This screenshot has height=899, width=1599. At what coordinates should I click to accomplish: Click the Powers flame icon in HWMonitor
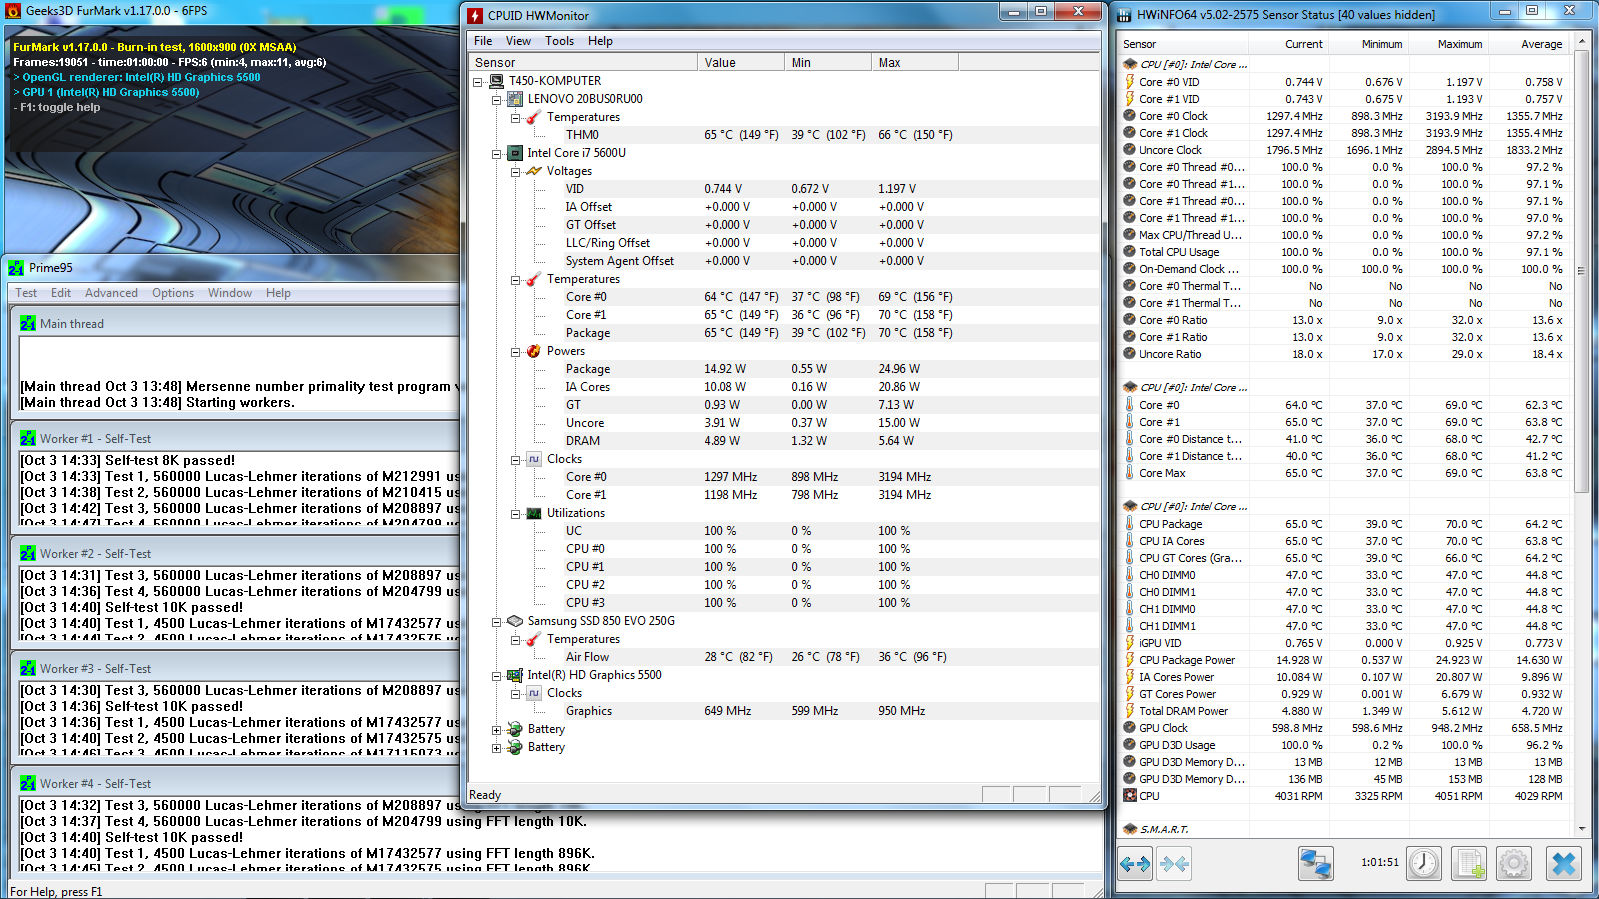click(x=534, y=351)
